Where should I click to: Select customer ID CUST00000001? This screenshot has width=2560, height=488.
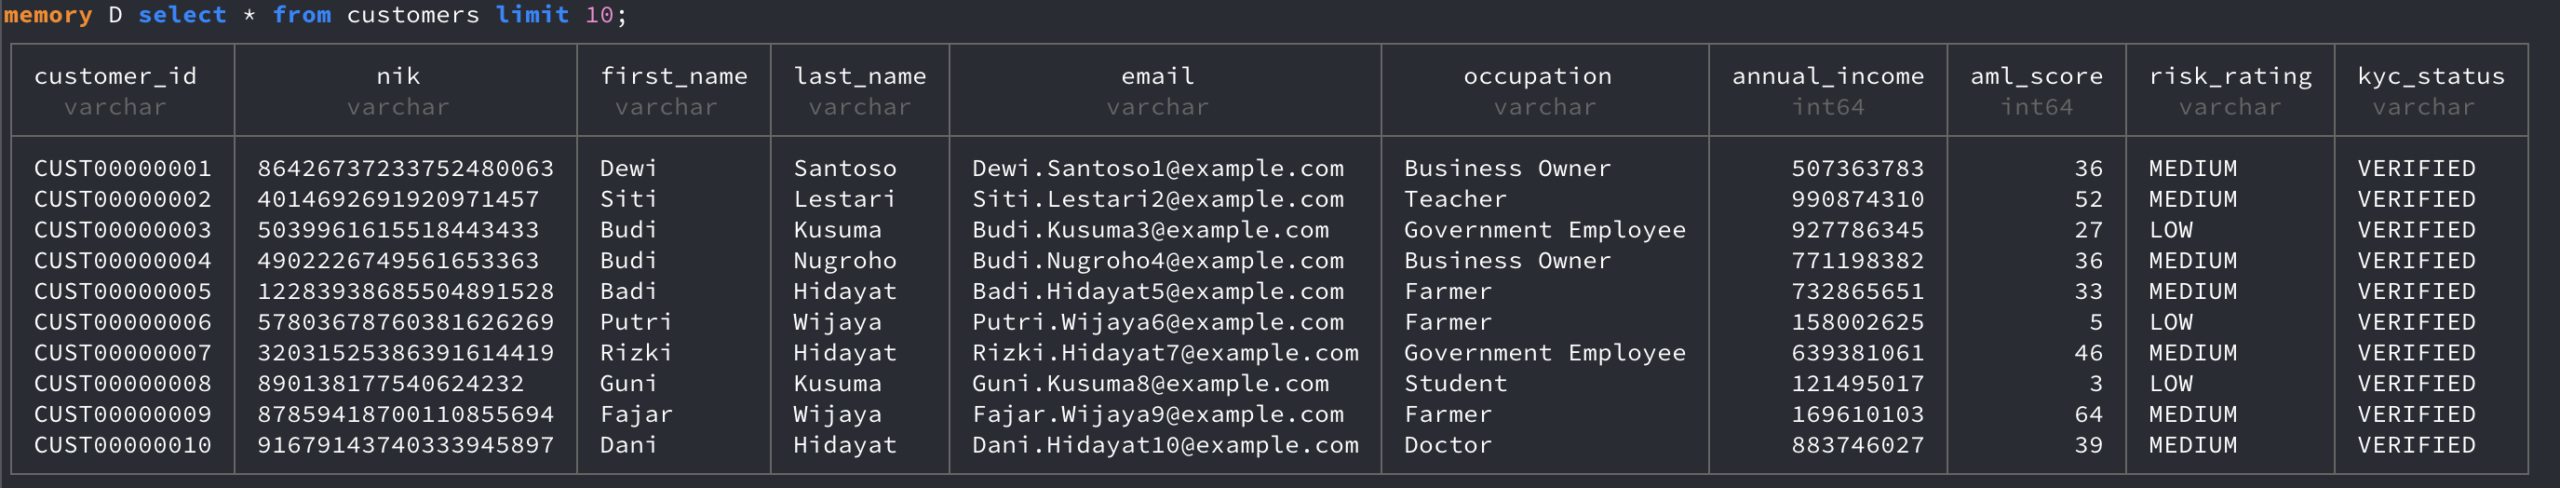click(x=123, y=168)
